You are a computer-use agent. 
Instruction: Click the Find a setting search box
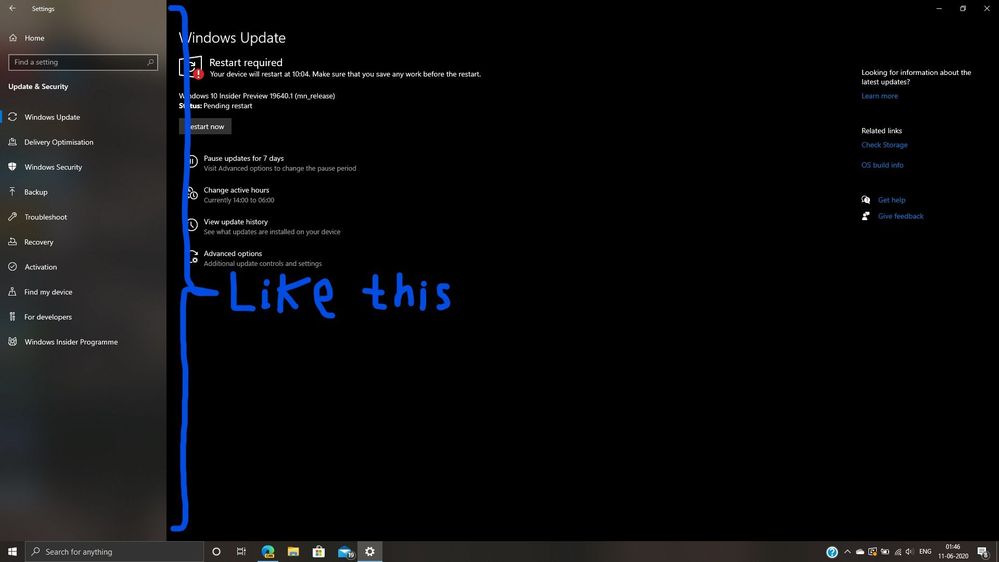(x=83, y=62)
